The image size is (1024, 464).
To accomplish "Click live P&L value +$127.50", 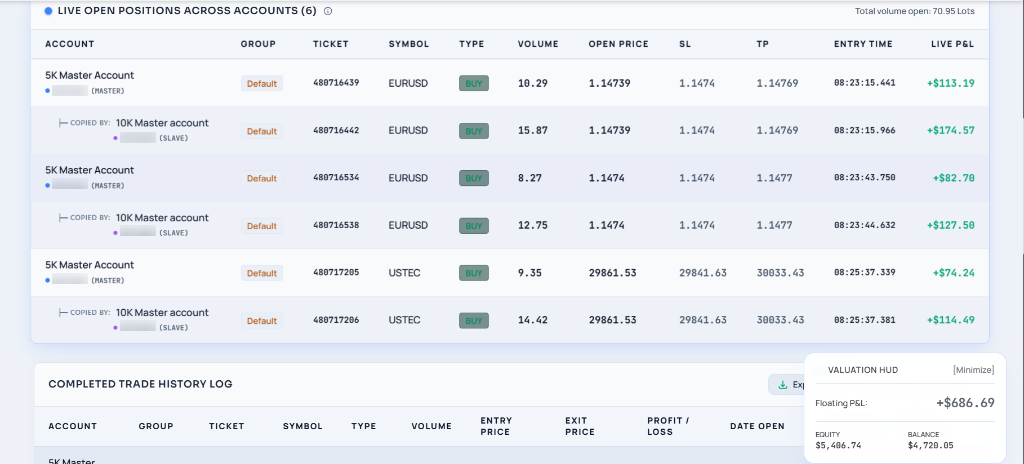I will coord(951,225).
